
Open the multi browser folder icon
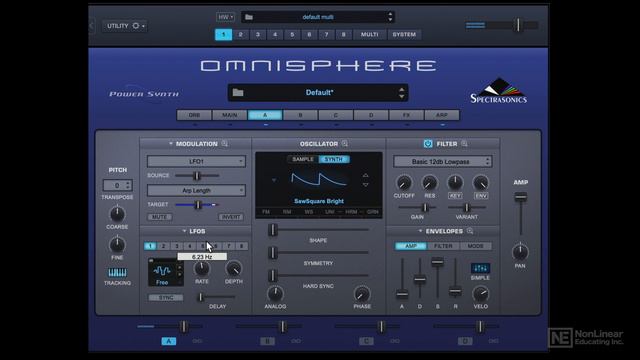click(249, 17)
